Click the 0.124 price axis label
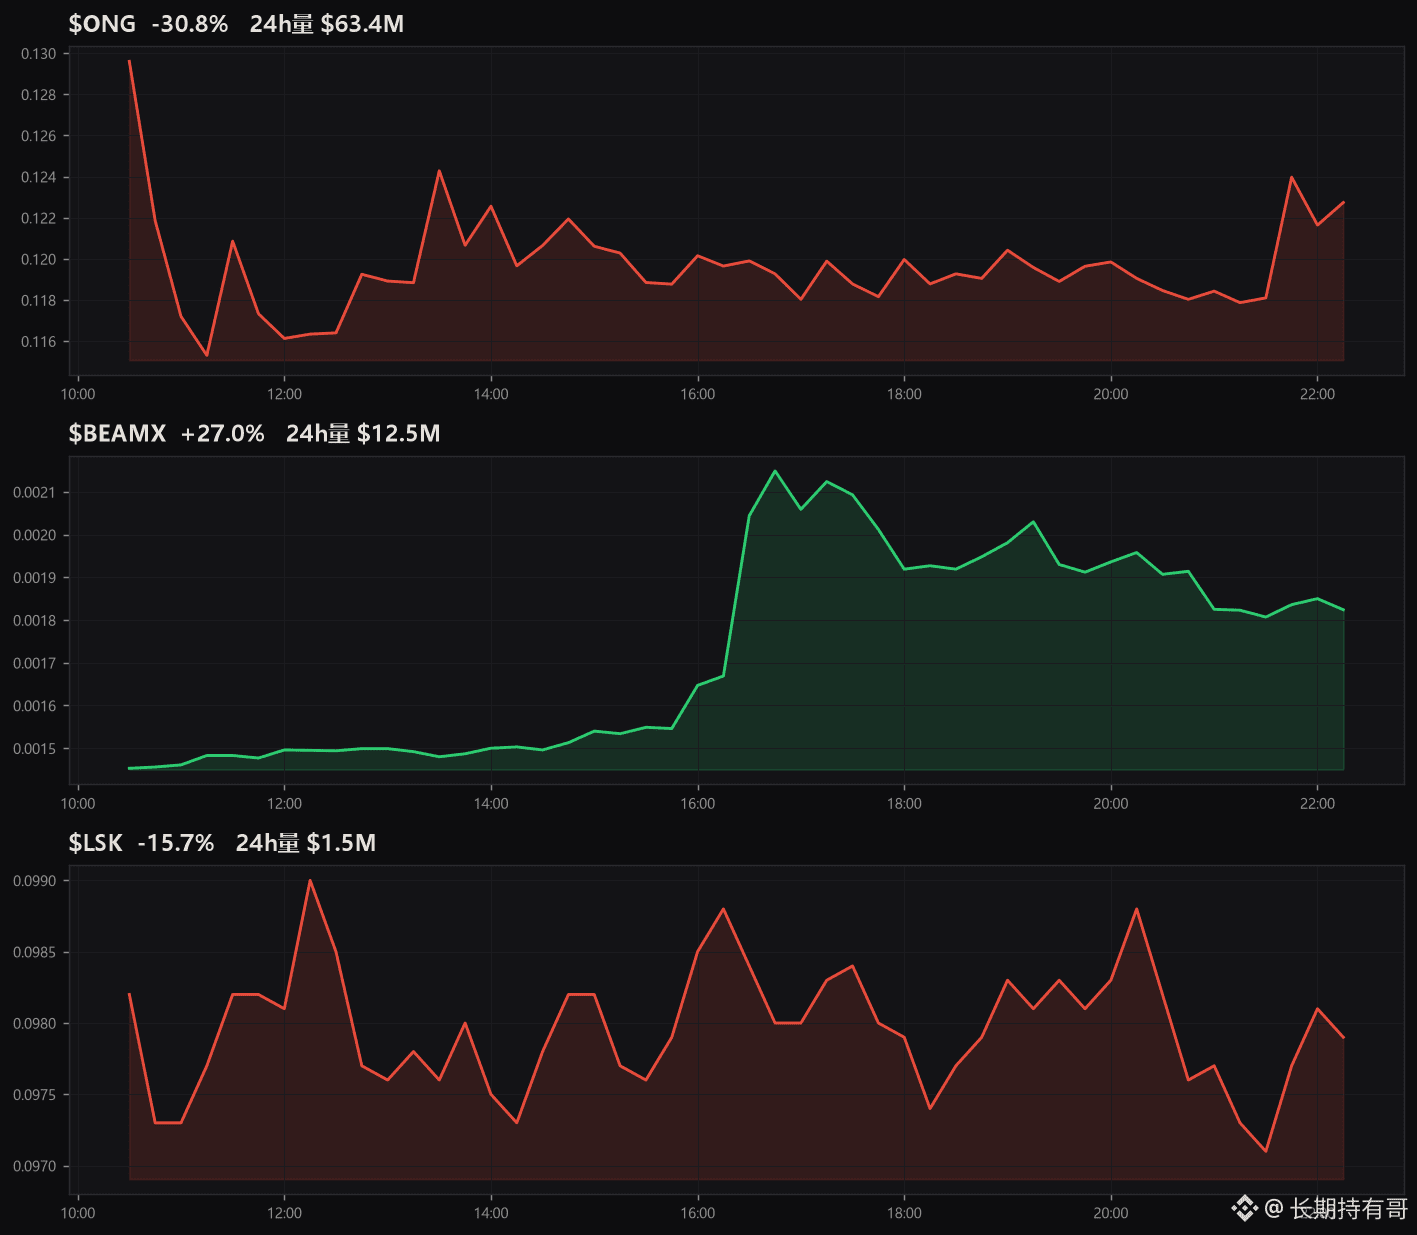This screenshot has height=1235, width=1417. click(39, 178)
